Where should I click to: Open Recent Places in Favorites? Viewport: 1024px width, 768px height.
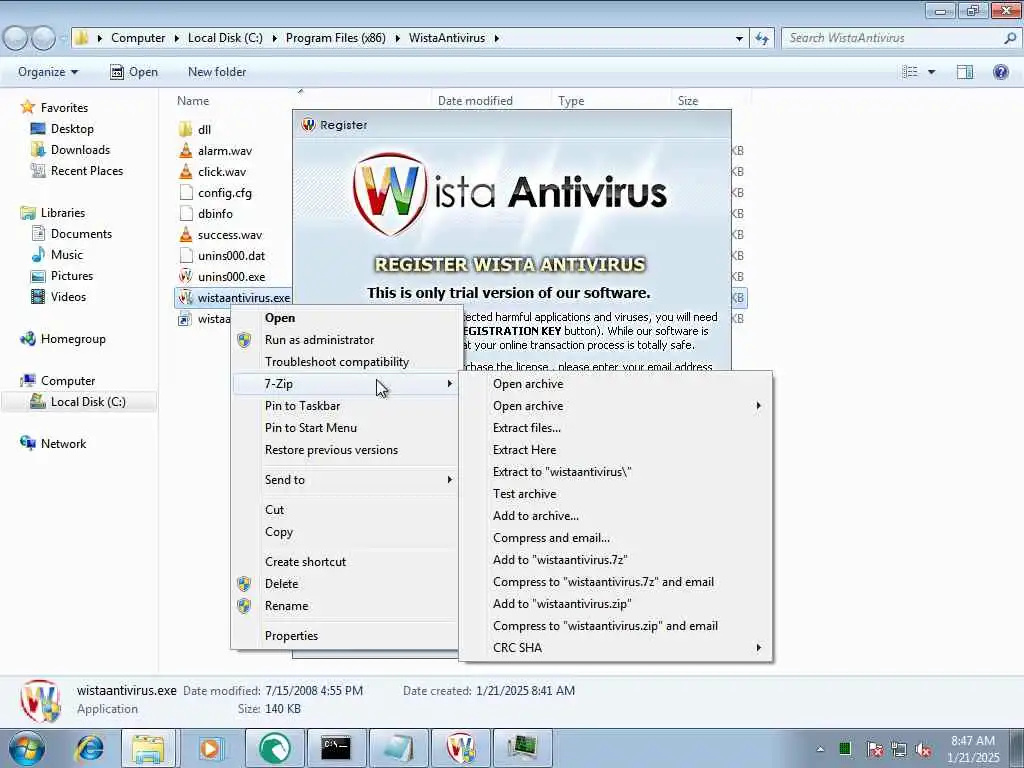pyautogui.click(x=87, y=170)
